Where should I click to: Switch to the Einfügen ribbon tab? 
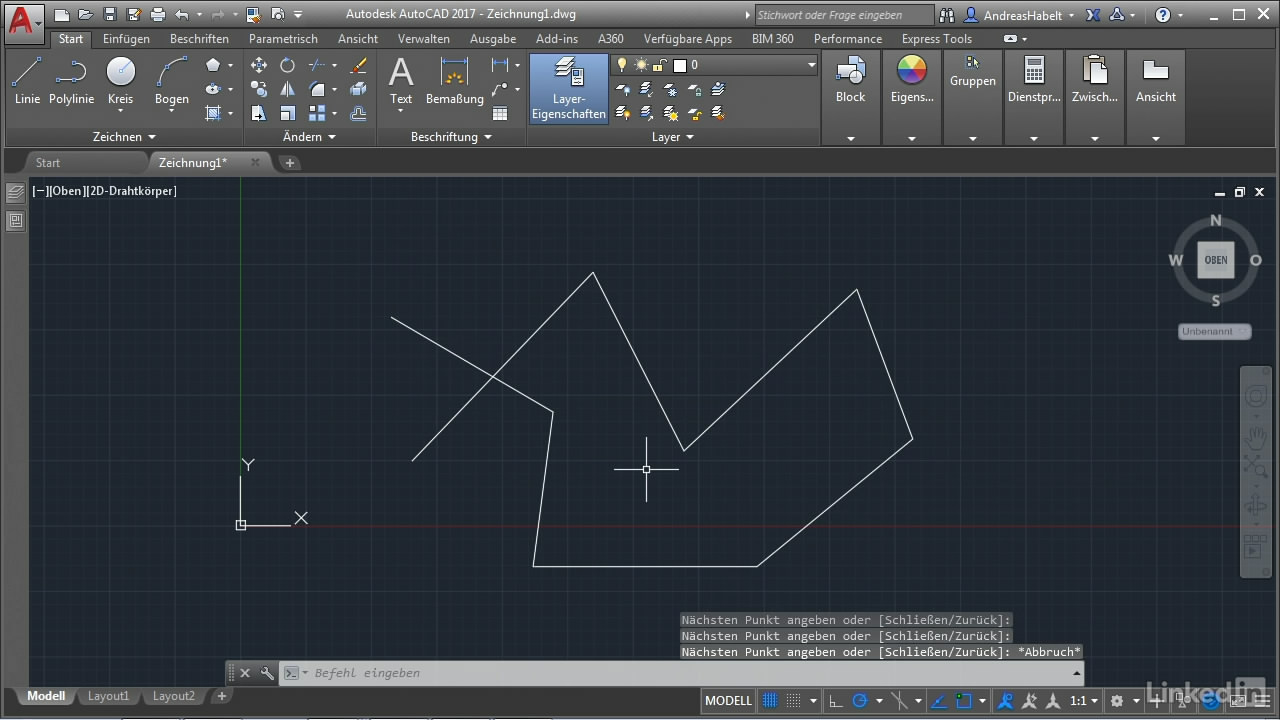[126, 39]
